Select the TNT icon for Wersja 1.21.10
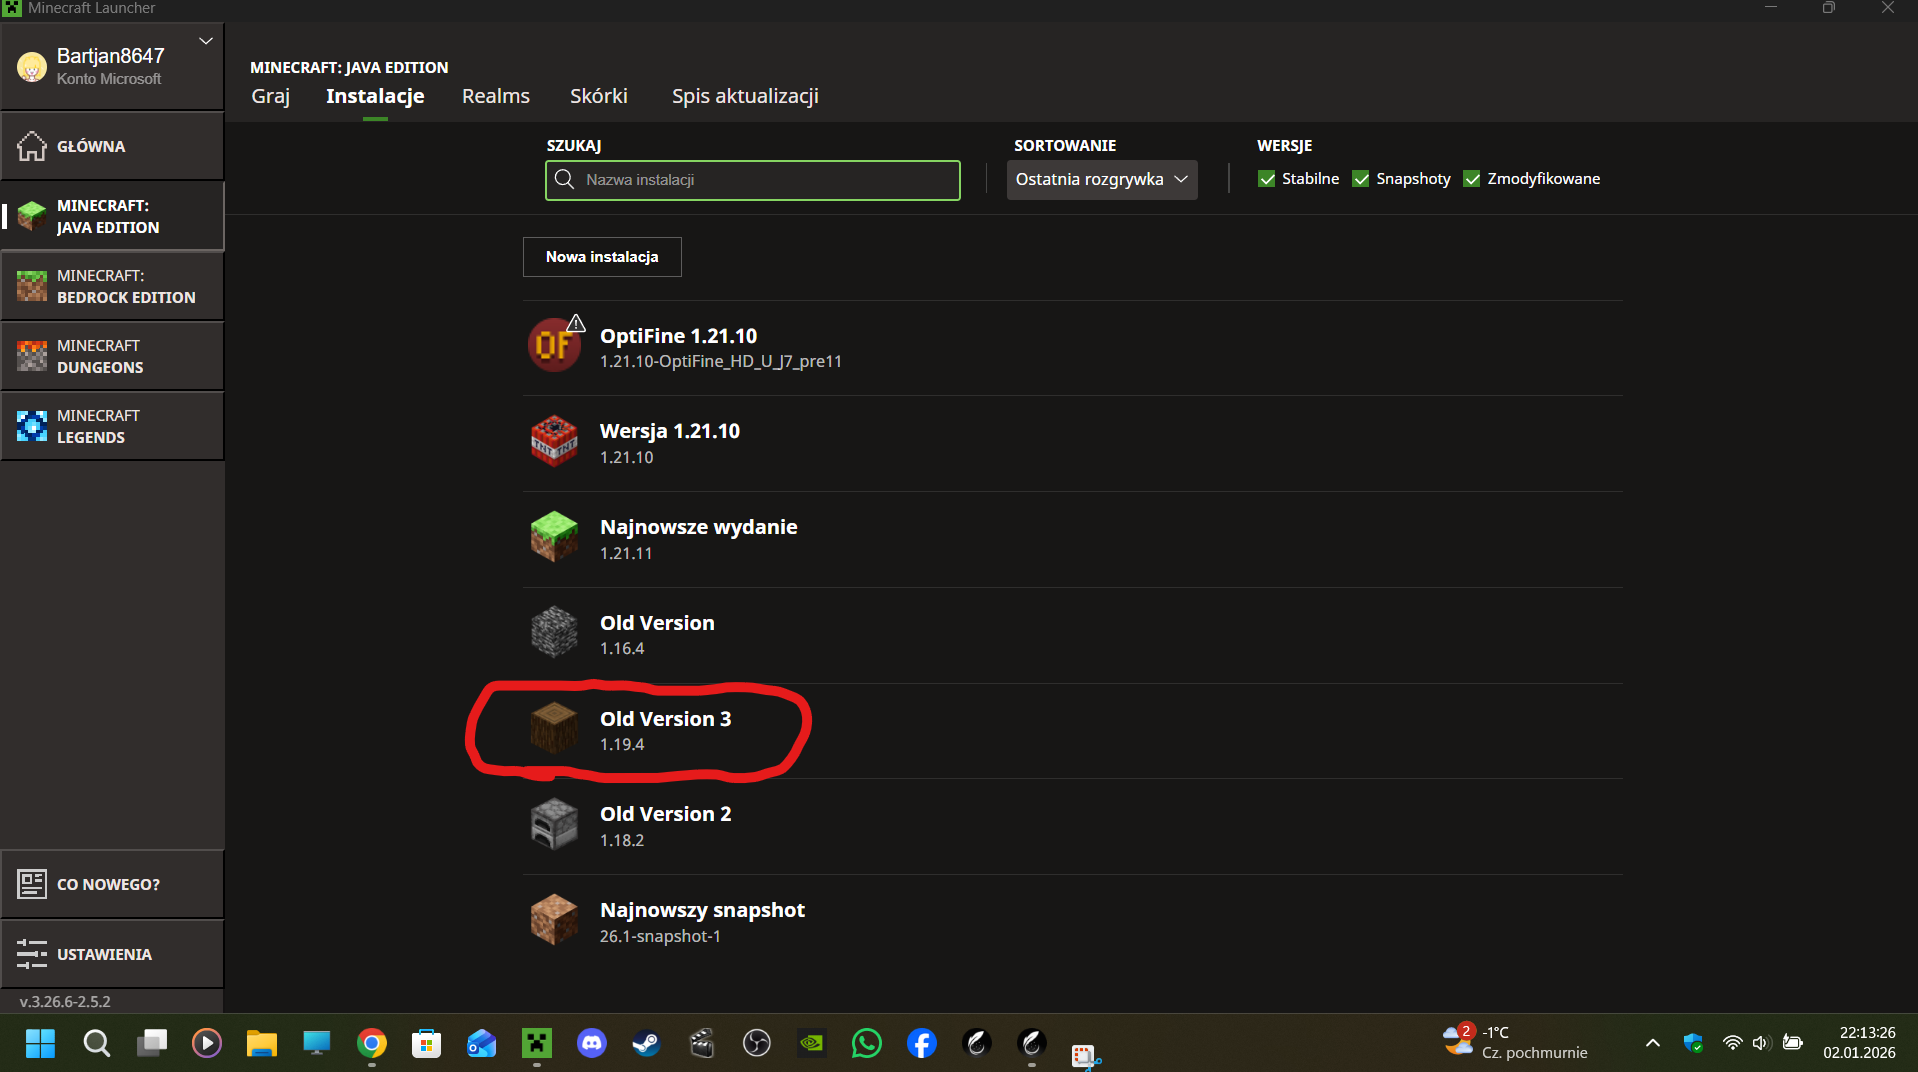This screenshot has width=1918, height=1072. (x=554, y=442)
